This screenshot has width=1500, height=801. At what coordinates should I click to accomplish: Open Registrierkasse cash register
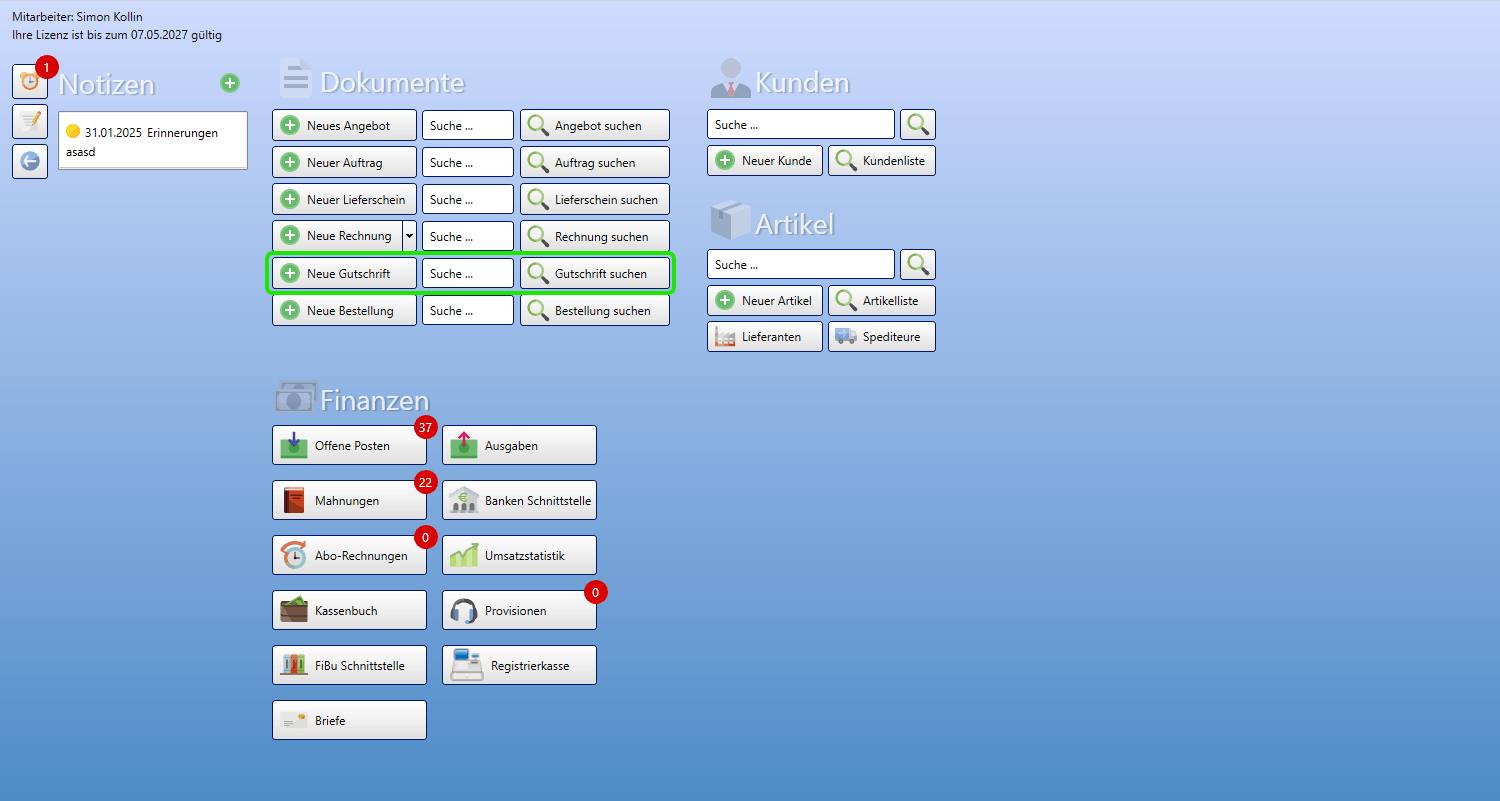(x=519, y=665)
